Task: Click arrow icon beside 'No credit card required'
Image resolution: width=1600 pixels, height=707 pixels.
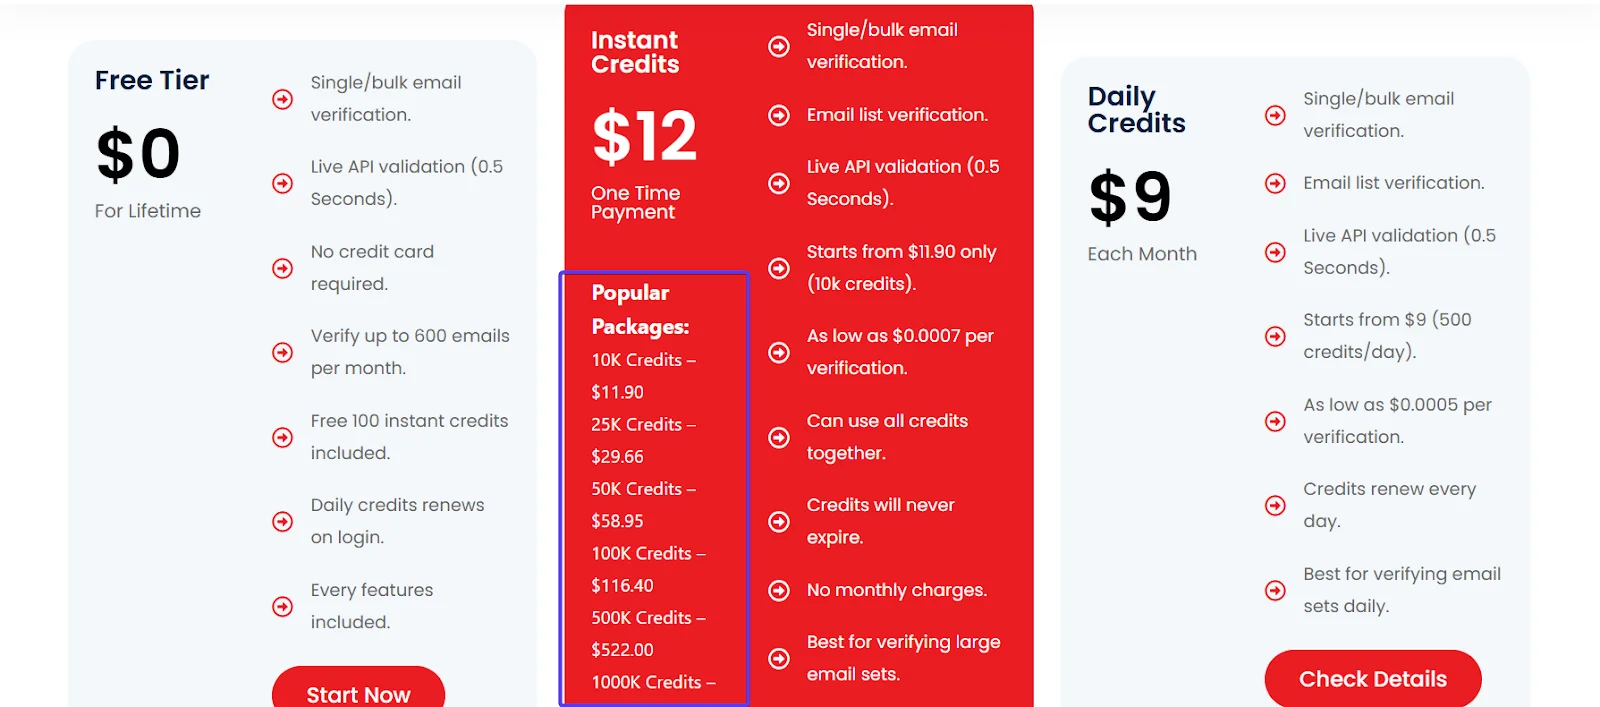Action: coord(283,268)
